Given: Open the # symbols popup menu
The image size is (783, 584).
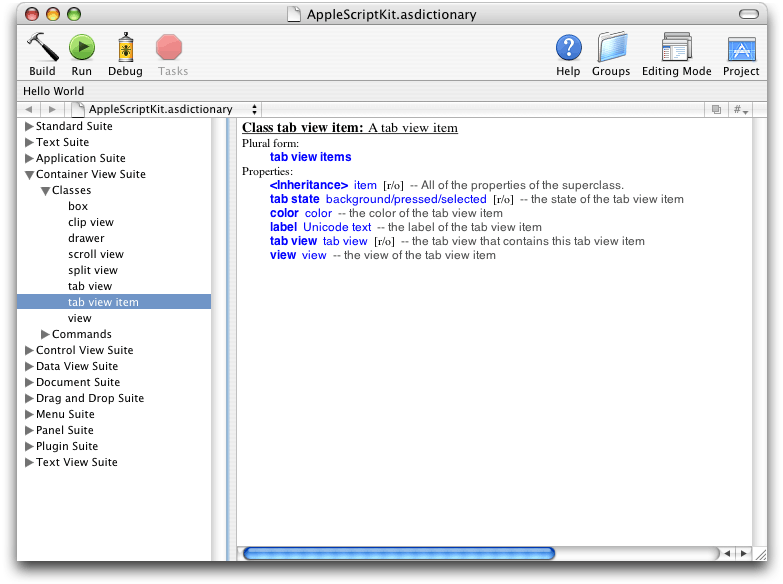Looking at the screenshot, I should coord(741,109).
